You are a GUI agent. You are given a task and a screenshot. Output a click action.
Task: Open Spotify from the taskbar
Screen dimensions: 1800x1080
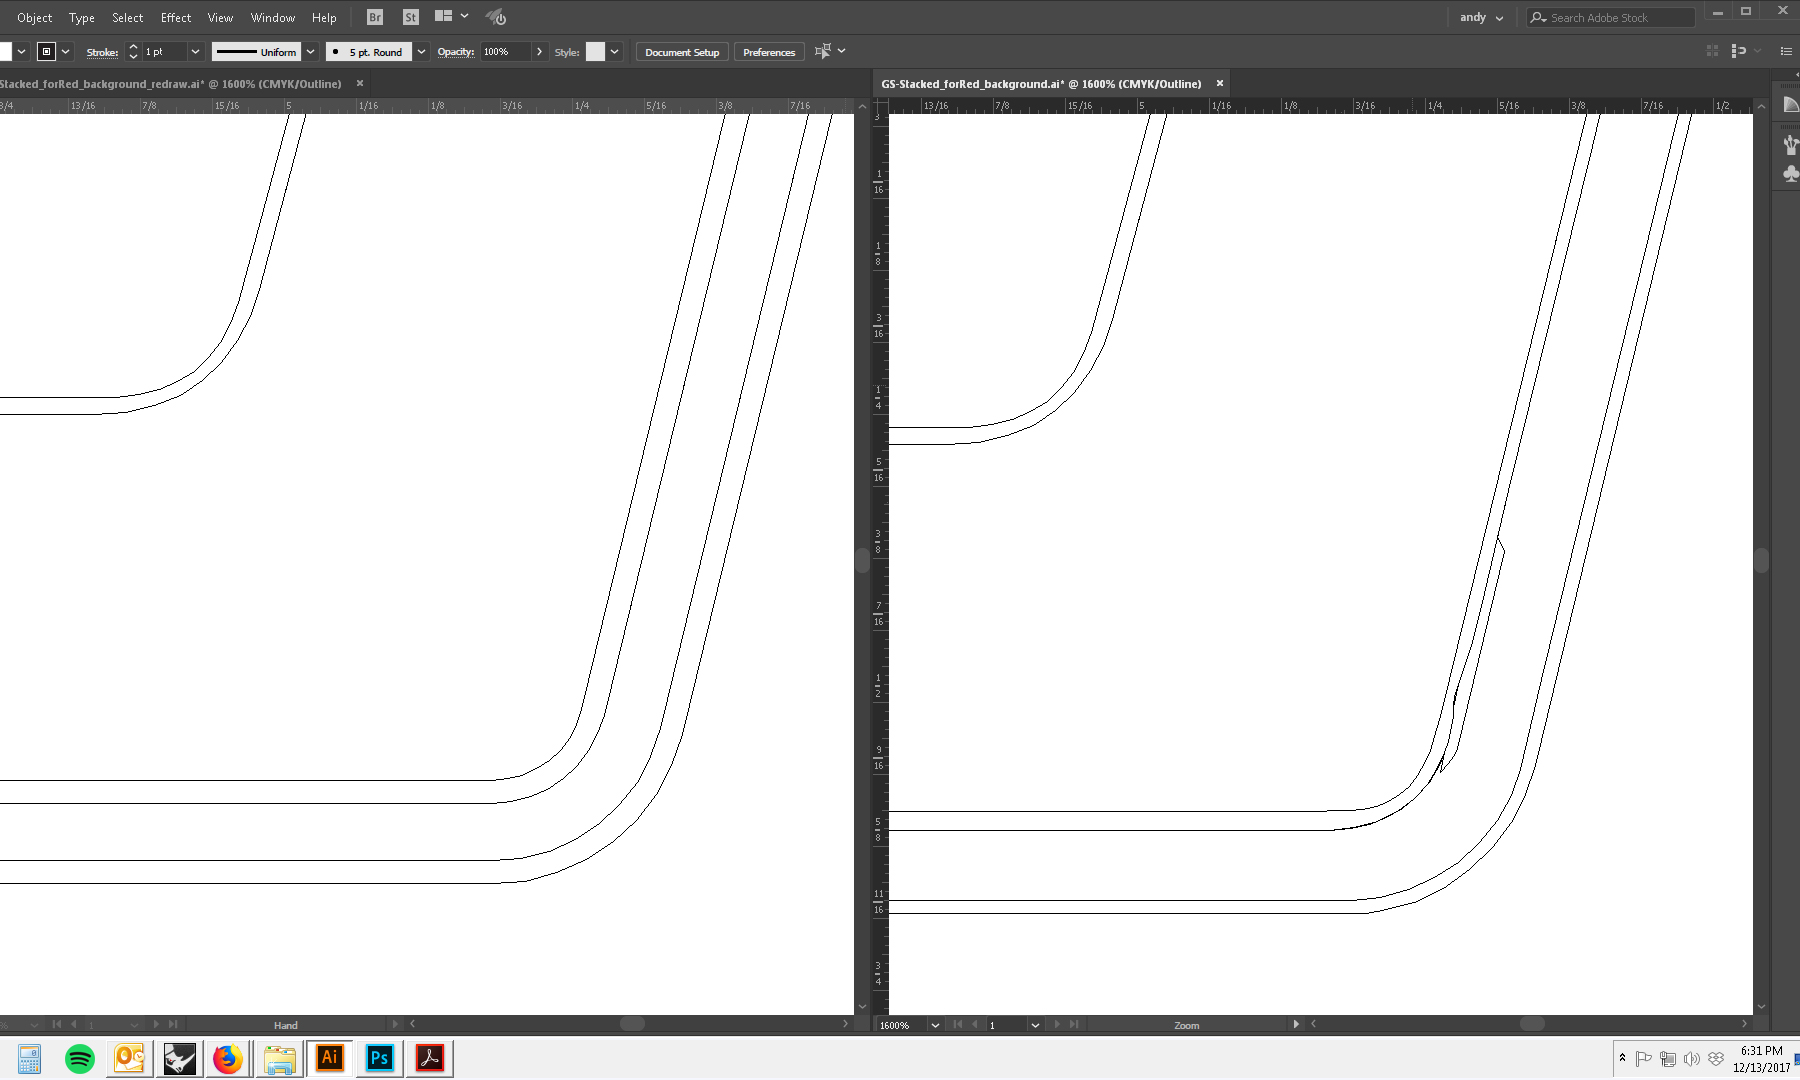tap(80, 1058)
